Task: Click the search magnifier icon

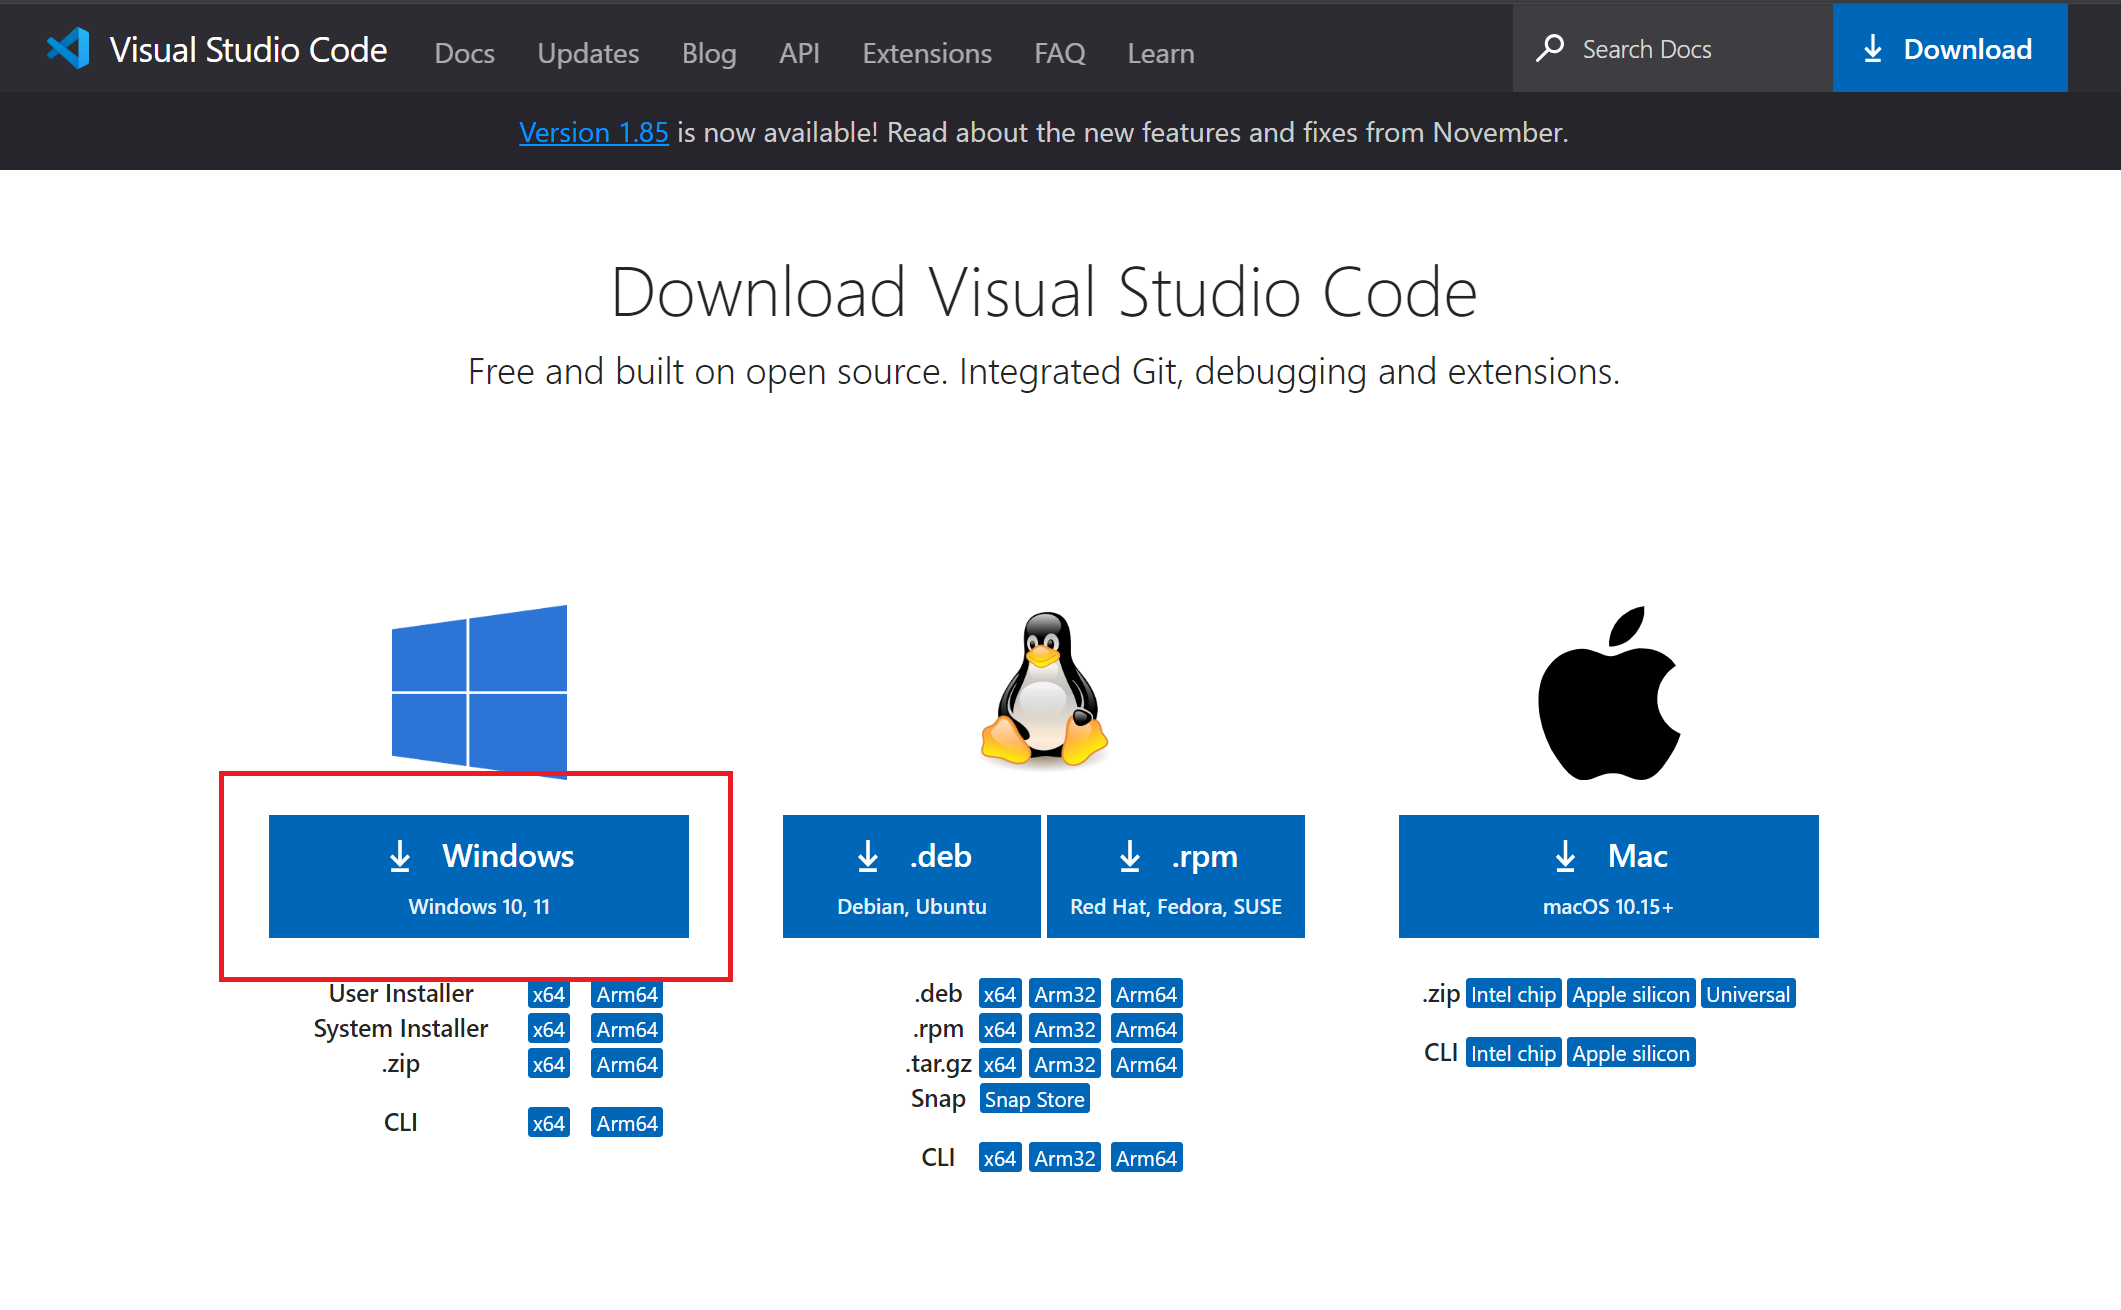Action: tap(1550, 48)
